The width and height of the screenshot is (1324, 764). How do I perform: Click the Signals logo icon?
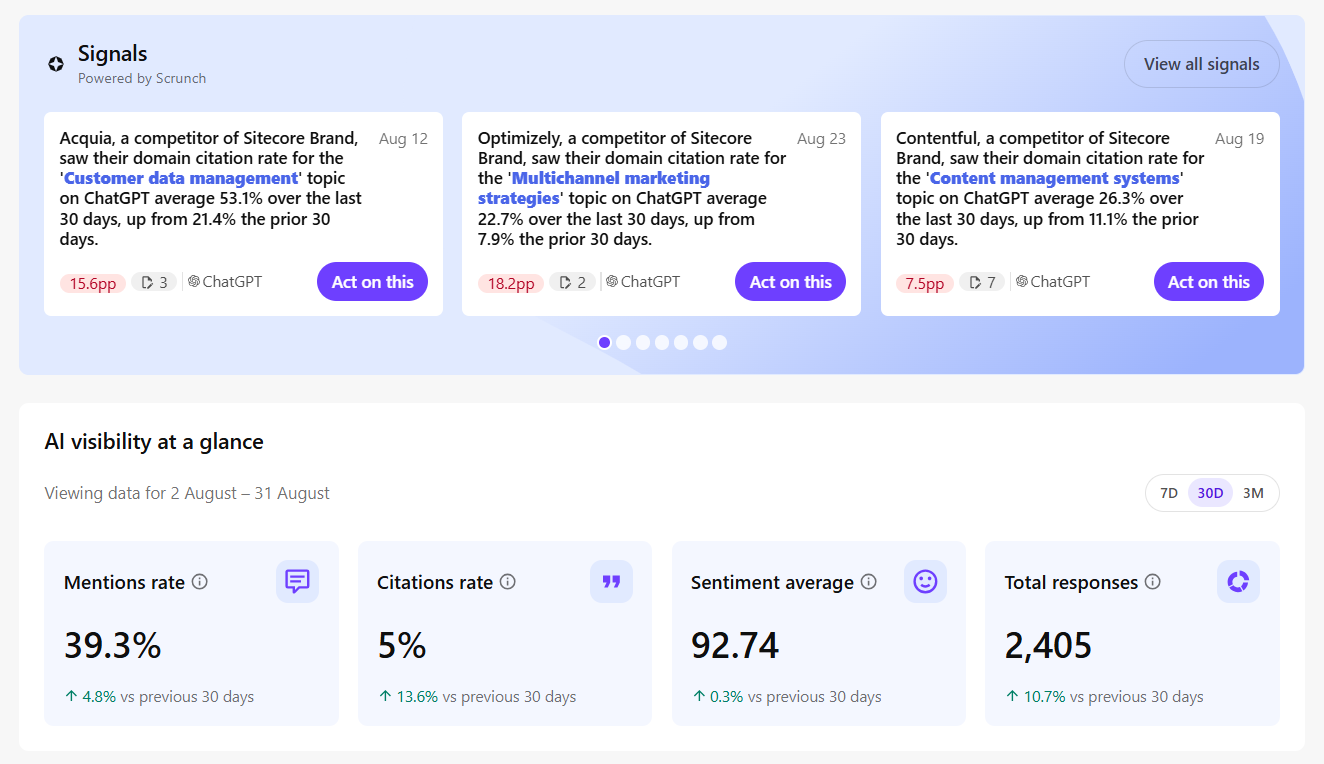click(56, 64)
